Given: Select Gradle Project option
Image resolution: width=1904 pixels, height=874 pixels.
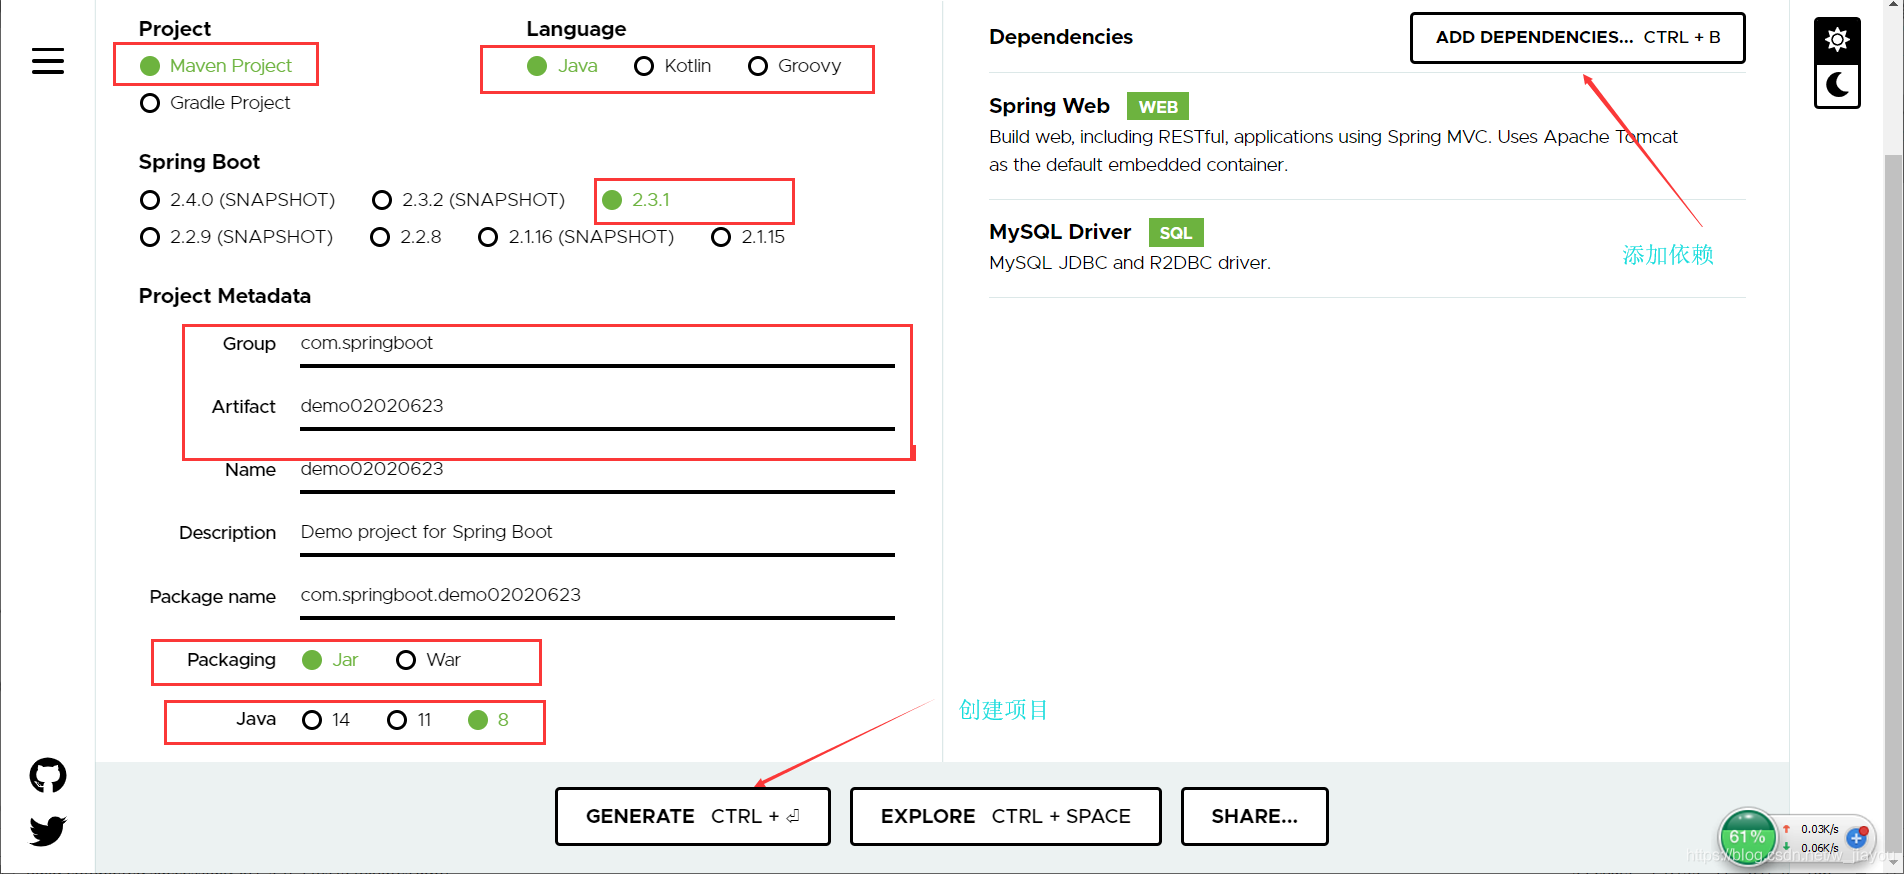Looking at the screenshot, I should [215, 103].
